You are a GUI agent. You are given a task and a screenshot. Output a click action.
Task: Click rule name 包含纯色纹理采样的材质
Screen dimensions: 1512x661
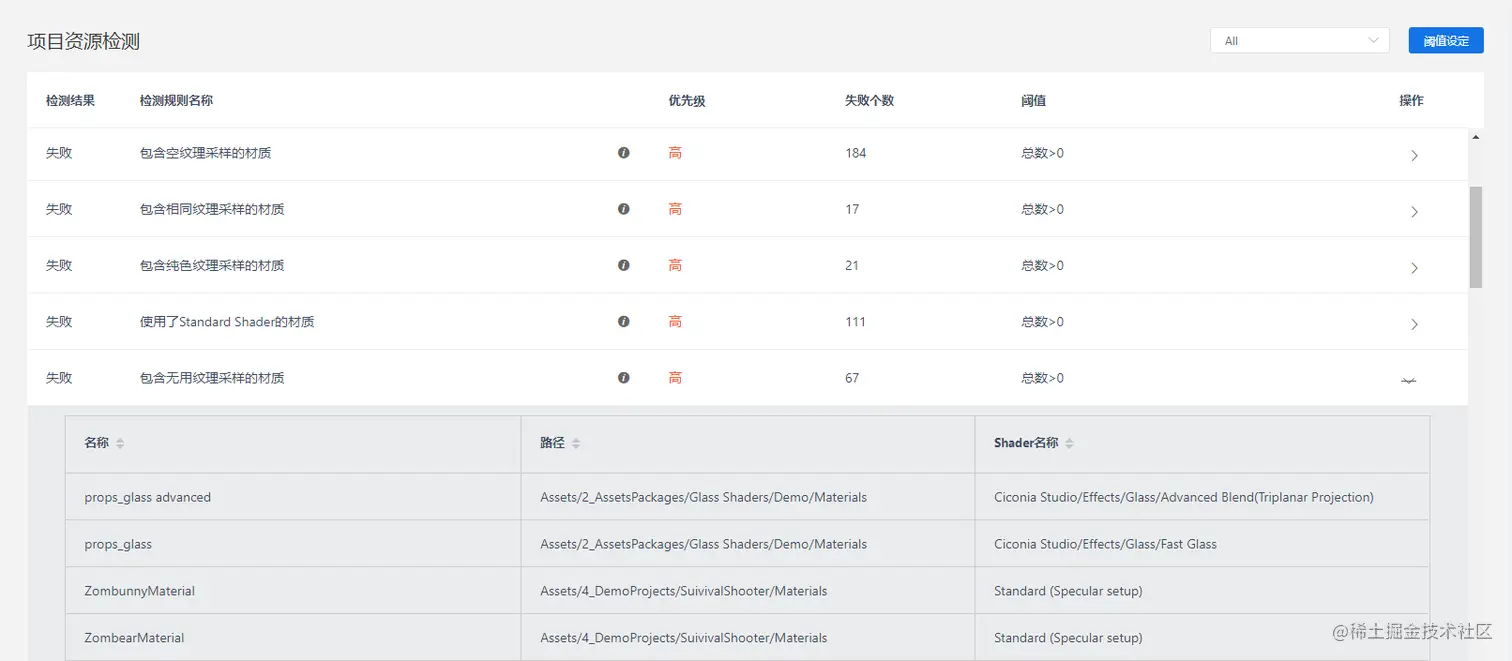tap(212, 265)
